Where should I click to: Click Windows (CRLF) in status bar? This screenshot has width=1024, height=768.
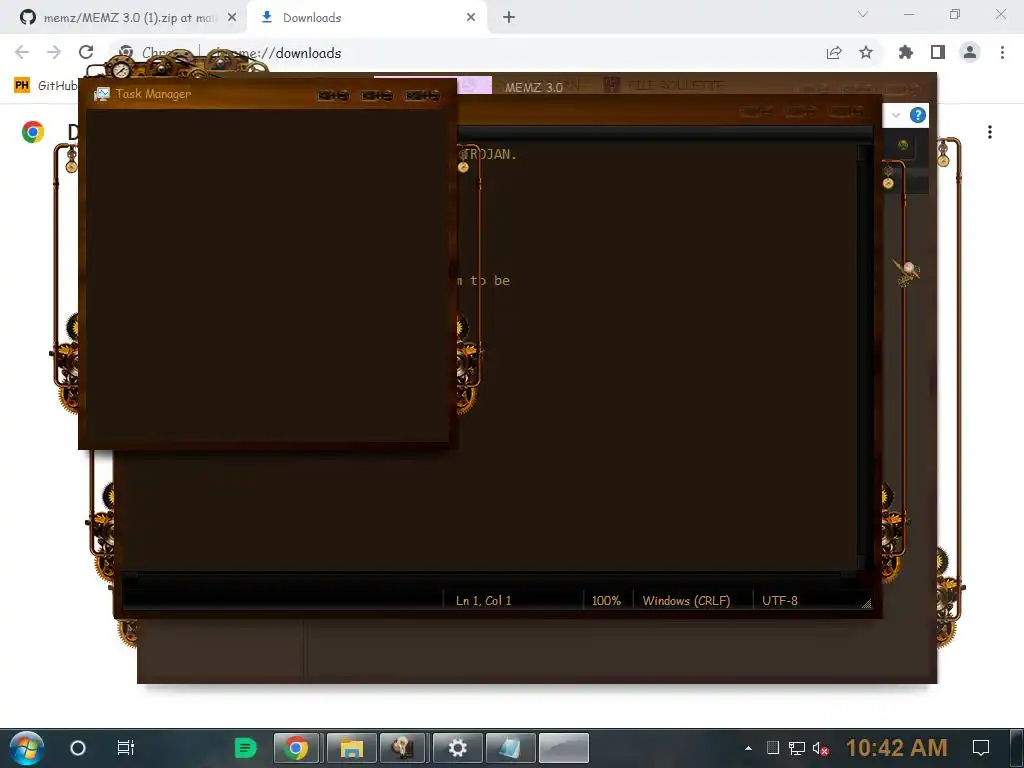[x=686, y=601]
